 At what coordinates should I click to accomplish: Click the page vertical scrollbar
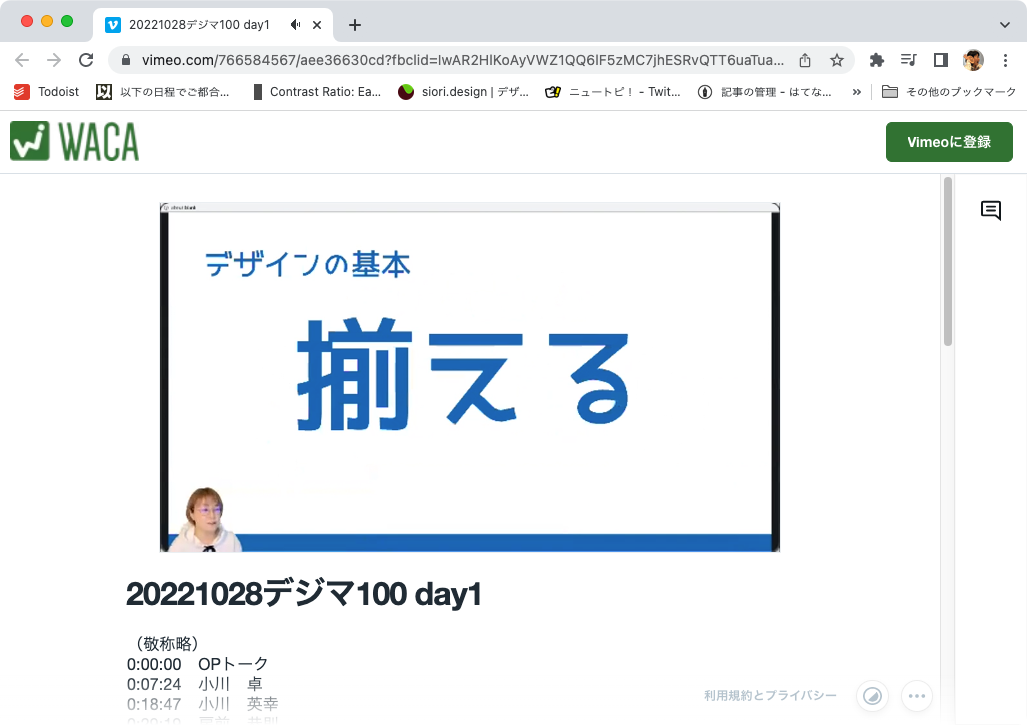[x=947, y=261]
